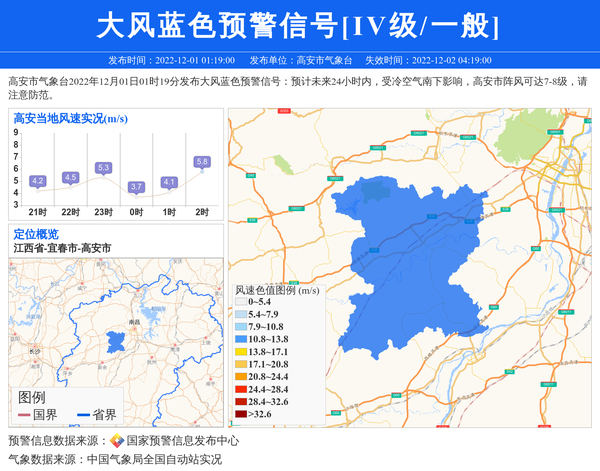600x471 pixels.
Task: Click the 4.5 wind speed marker at 22时
Action: tap(70, 177)
